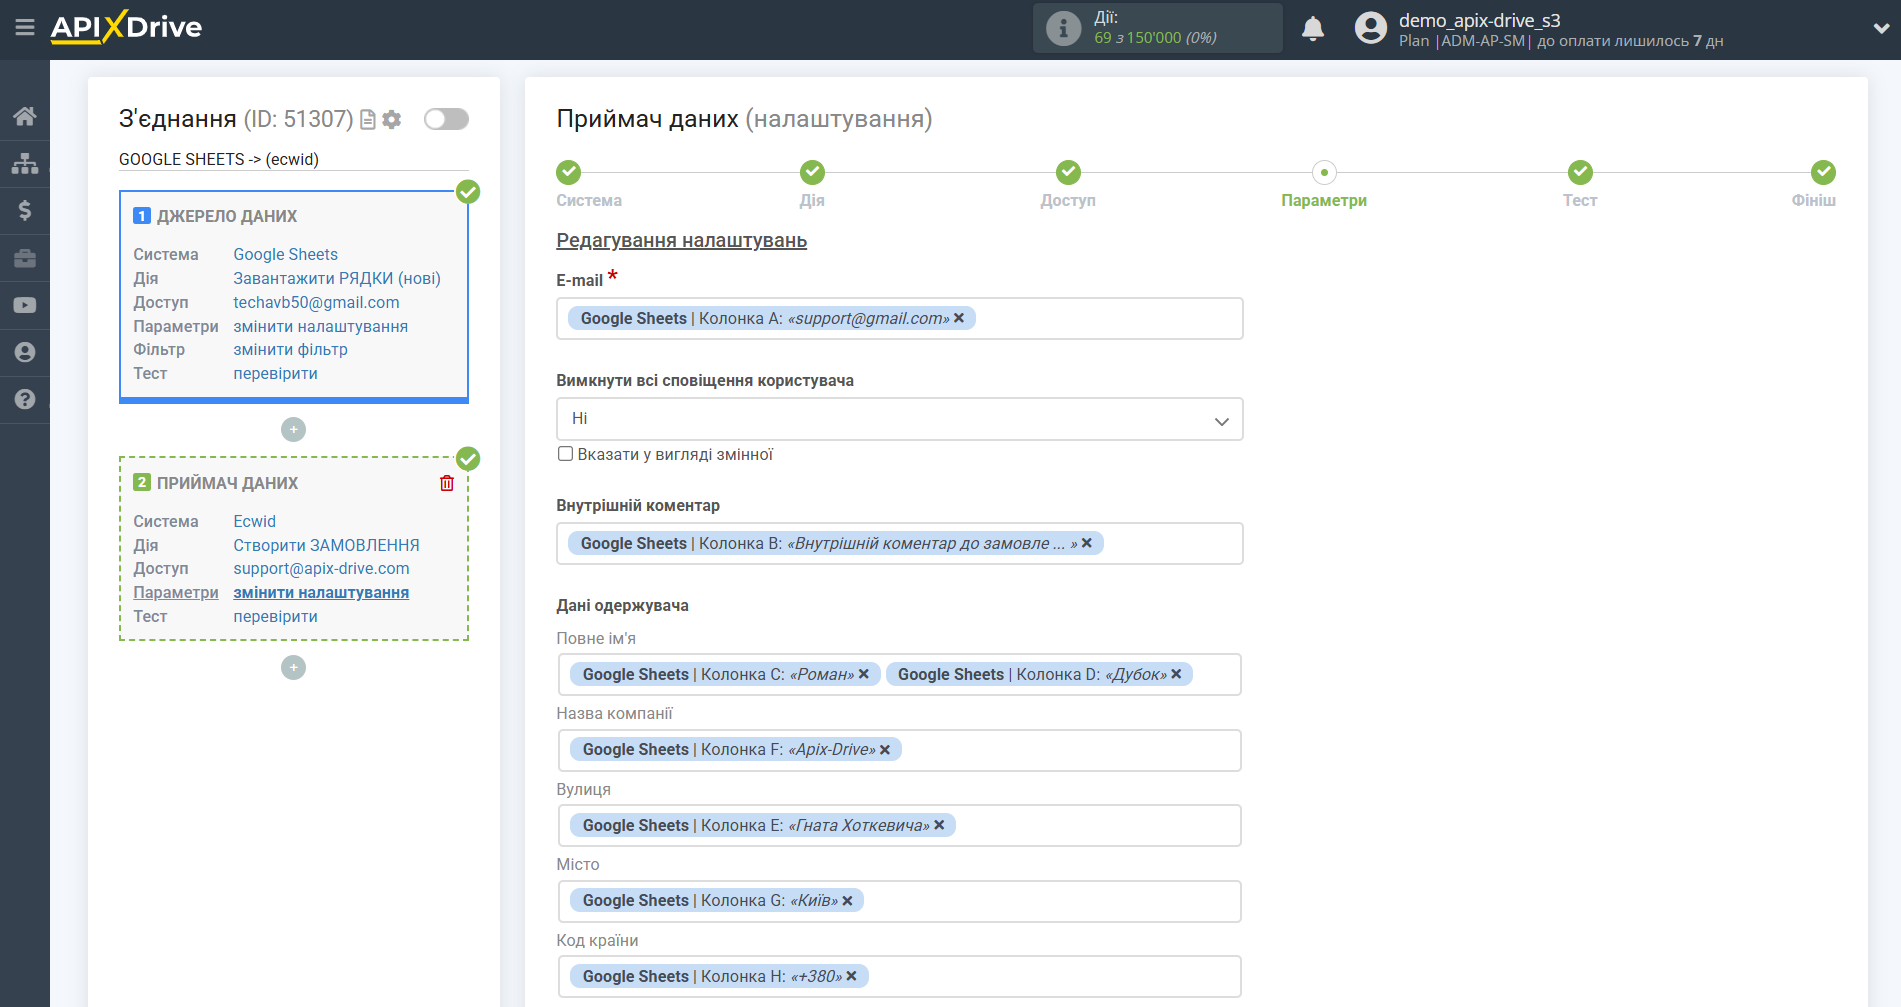This screenshot has height=1007, width=1901.
Task: Remove the Колонка D «Дубок» tag
Action: pyautogui.click(x=1177, y=674)
